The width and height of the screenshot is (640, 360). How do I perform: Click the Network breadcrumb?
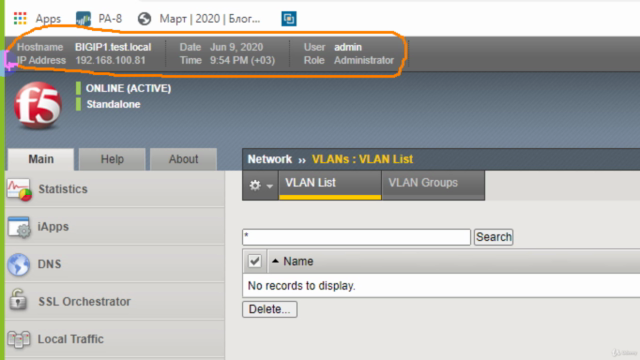[269, 159]
